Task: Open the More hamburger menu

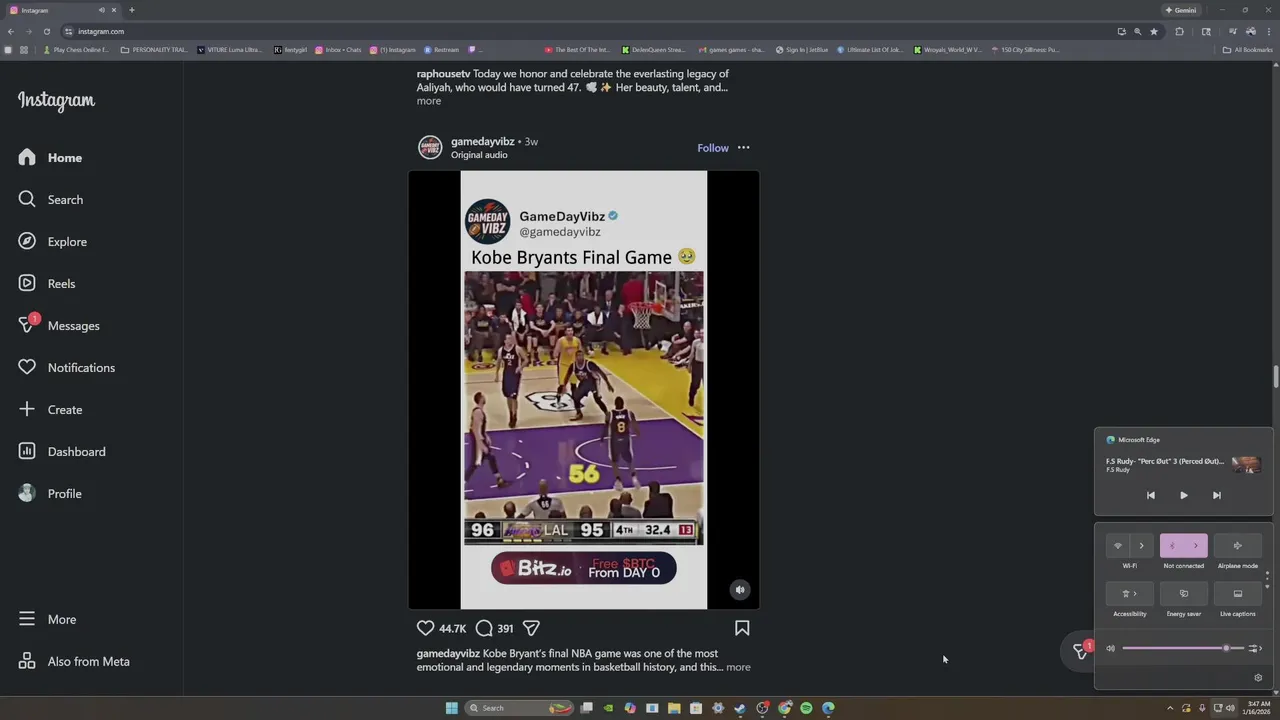Action: coord(47,619)
